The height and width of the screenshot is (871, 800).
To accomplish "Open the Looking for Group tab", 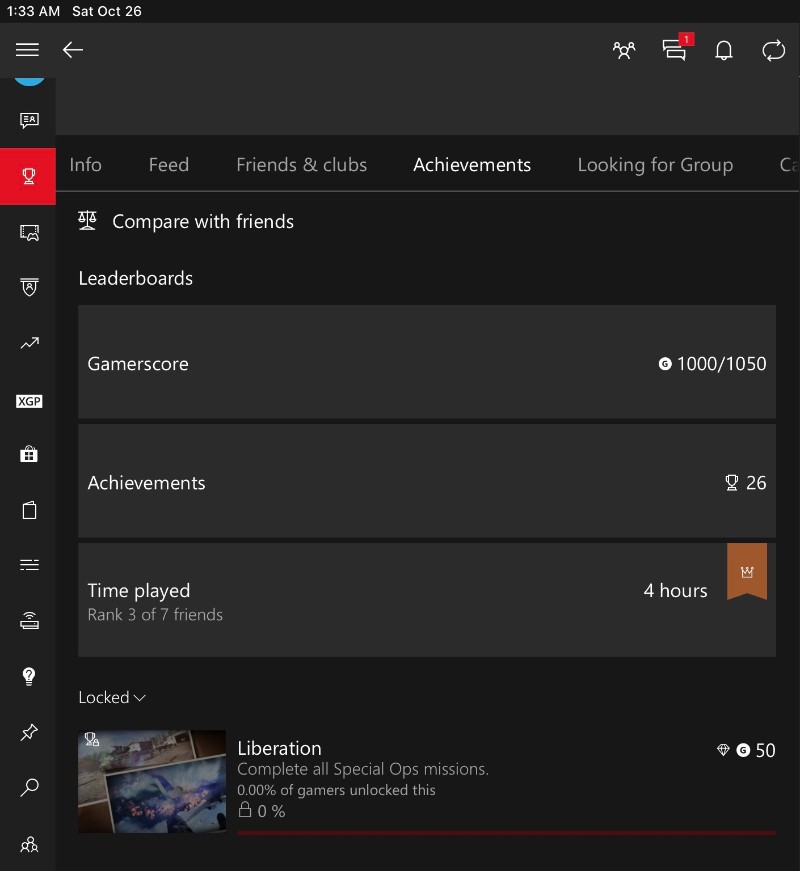I will point(655,165).
